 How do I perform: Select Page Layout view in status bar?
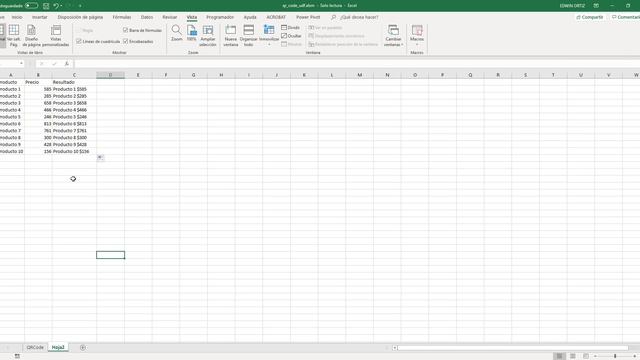point(573,356)
